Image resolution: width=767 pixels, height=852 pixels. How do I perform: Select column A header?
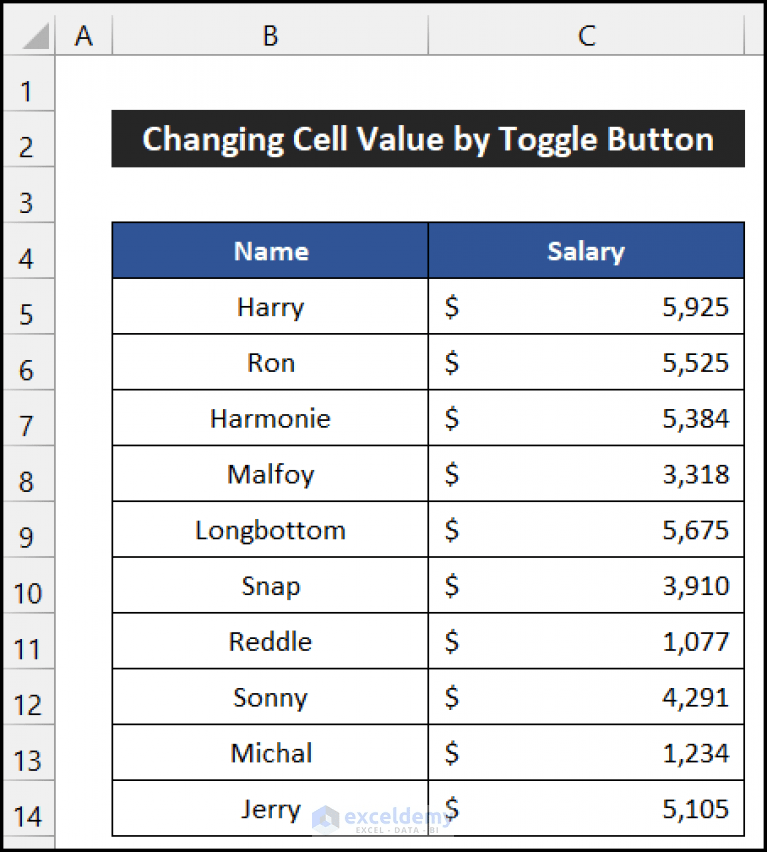(x=84, y=35)
